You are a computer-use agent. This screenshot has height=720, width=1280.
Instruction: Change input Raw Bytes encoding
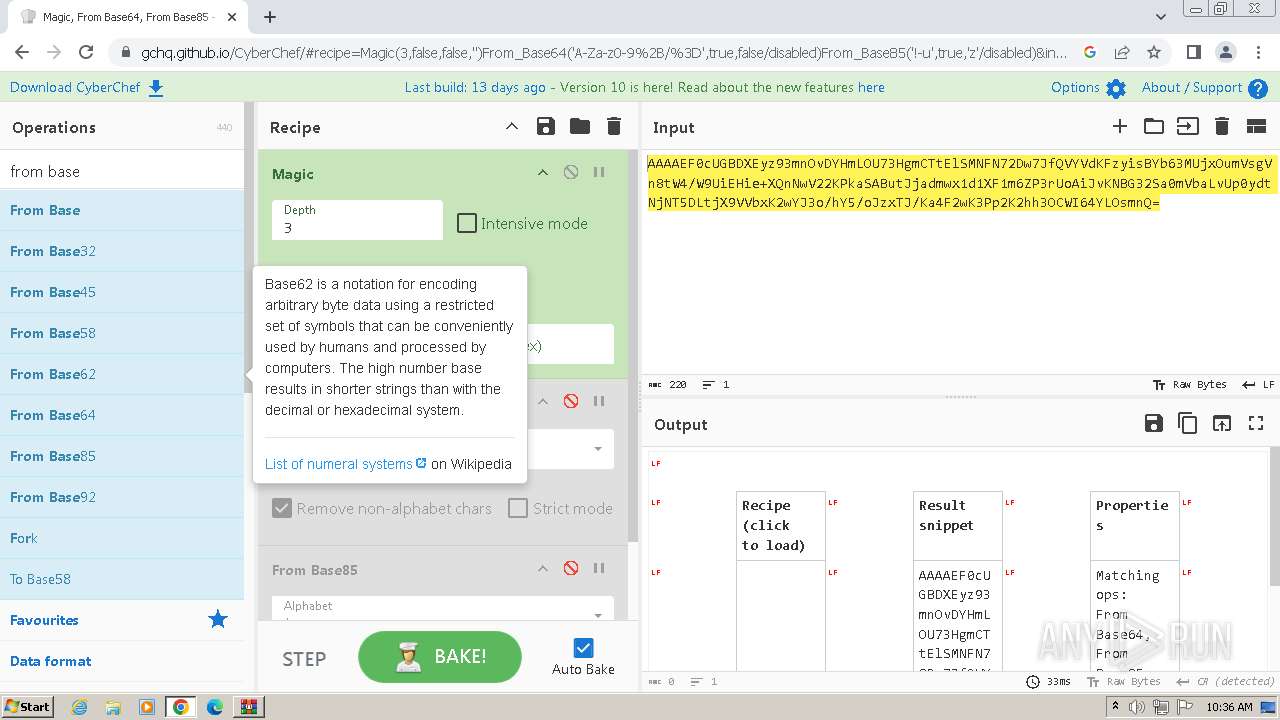coord(1190,384)
